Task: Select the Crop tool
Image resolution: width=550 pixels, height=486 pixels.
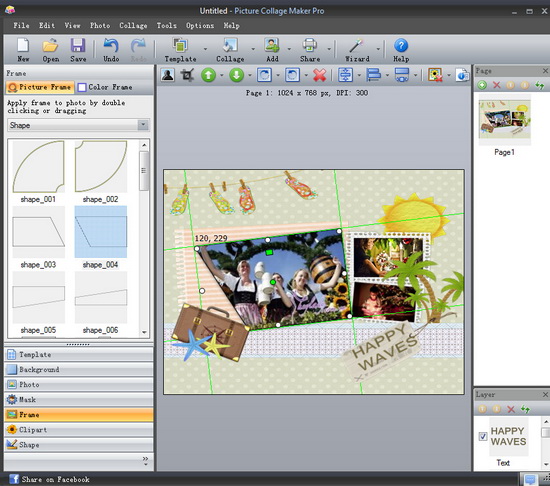Action: [187, 75]
